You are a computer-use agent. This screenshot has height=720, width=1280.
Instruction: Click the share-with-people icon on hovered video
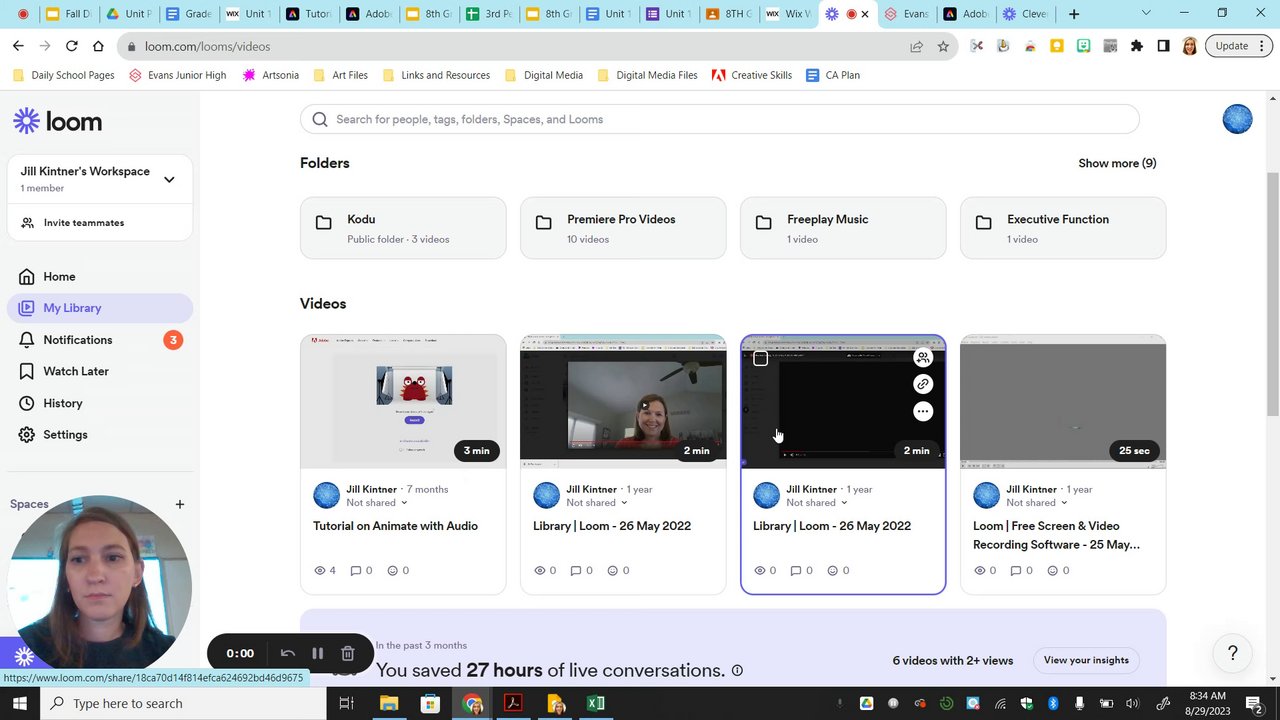pos(923,357)
